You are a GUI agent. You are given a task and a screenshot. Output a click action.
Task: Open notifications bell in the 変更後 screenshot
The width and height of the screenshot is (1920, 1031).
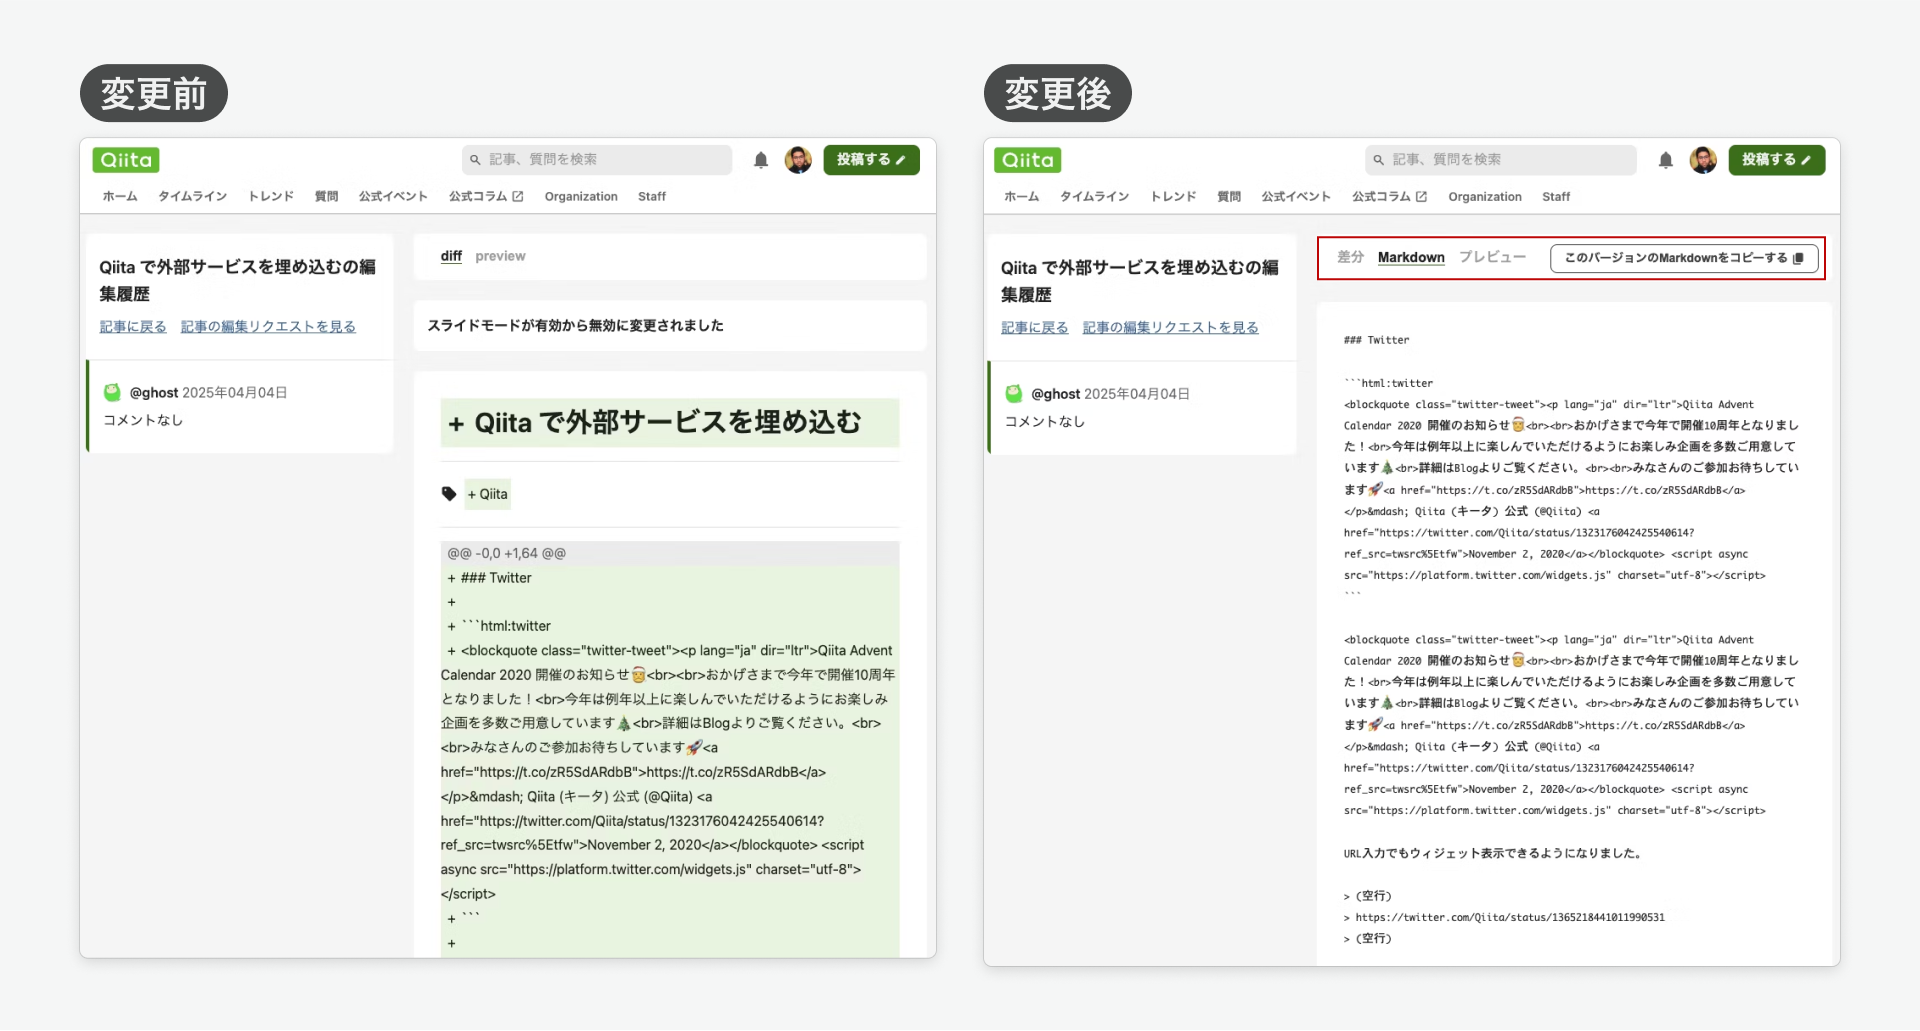(1665, 160)
